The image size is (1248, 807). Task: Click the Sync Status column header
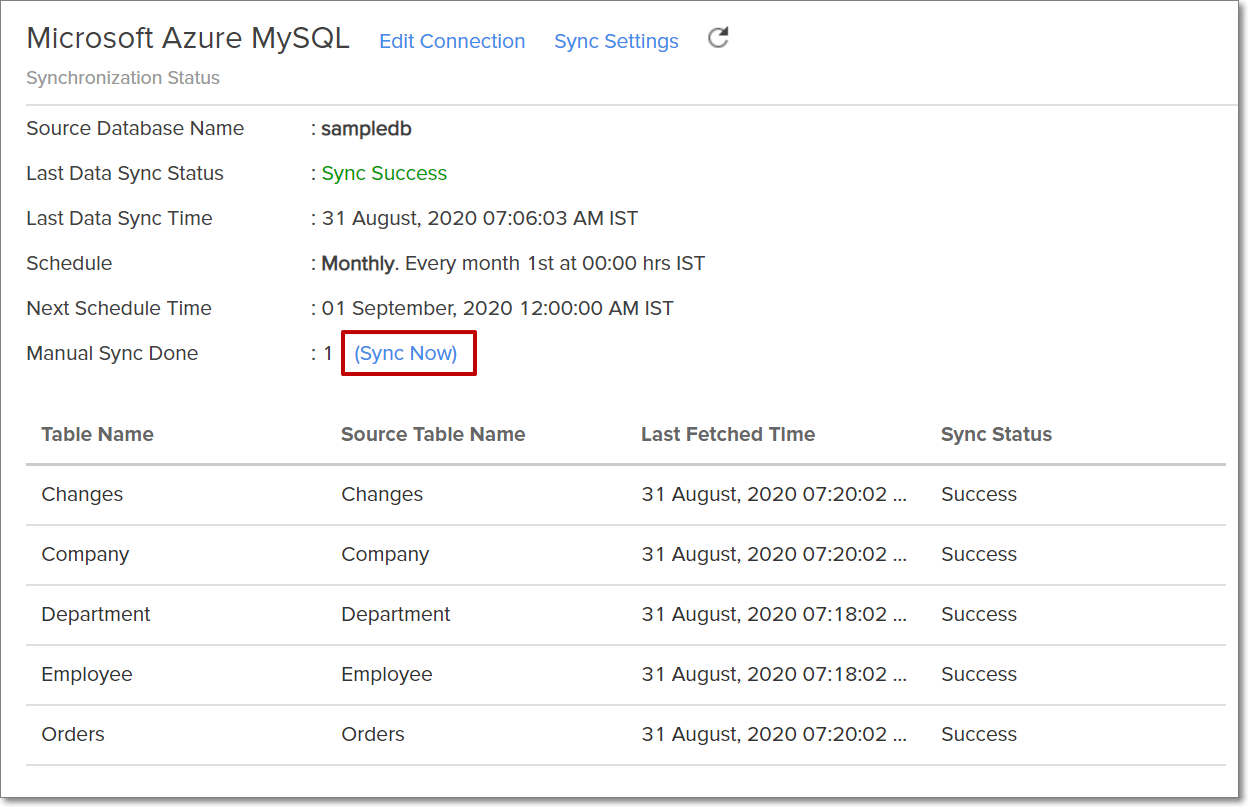(996, 434)
